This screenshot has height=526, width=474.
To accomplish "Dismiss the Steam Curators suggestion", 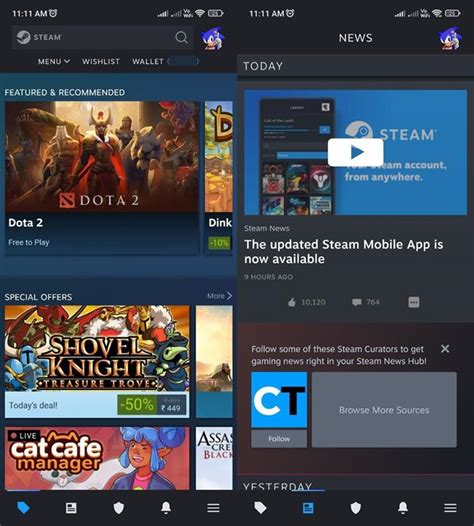I will [x=445, y=349].
